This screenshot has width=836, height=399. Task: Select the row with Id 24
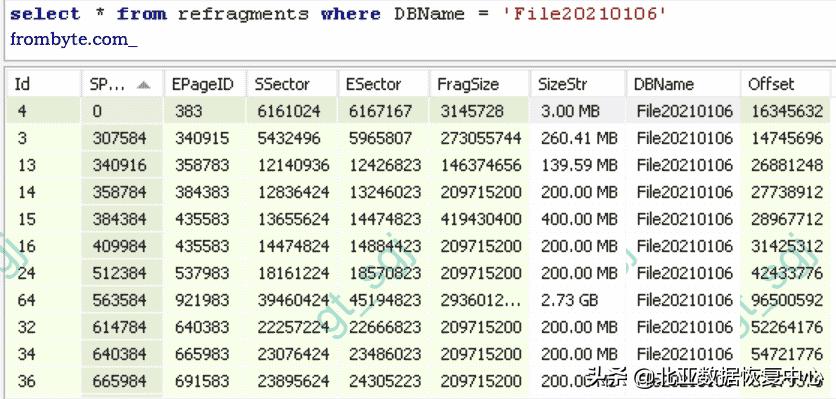[x=418, y=273]
